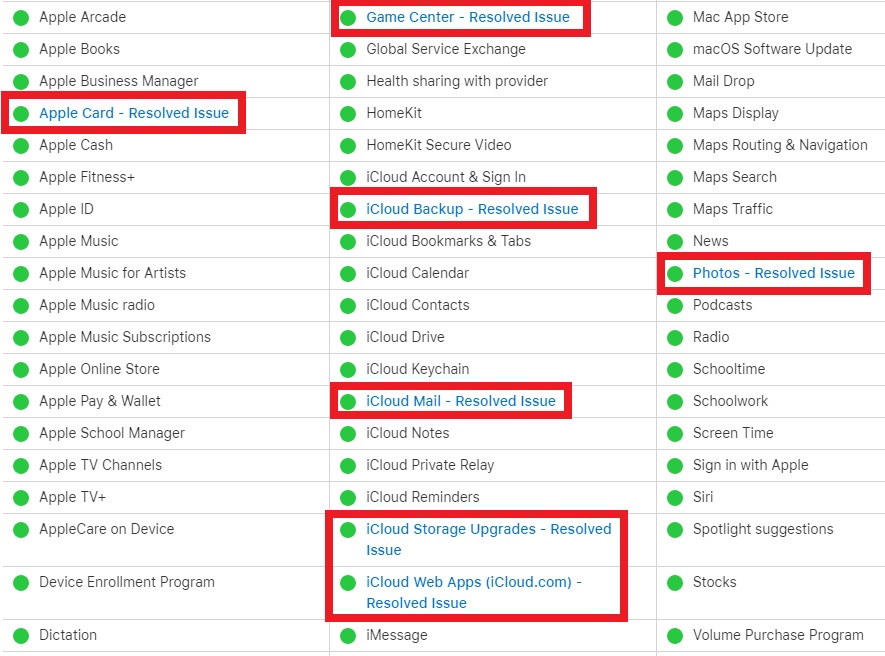Click the green indicator next to Apple ID
This screenshot has width=885, height=656.
tap(21, 210)
